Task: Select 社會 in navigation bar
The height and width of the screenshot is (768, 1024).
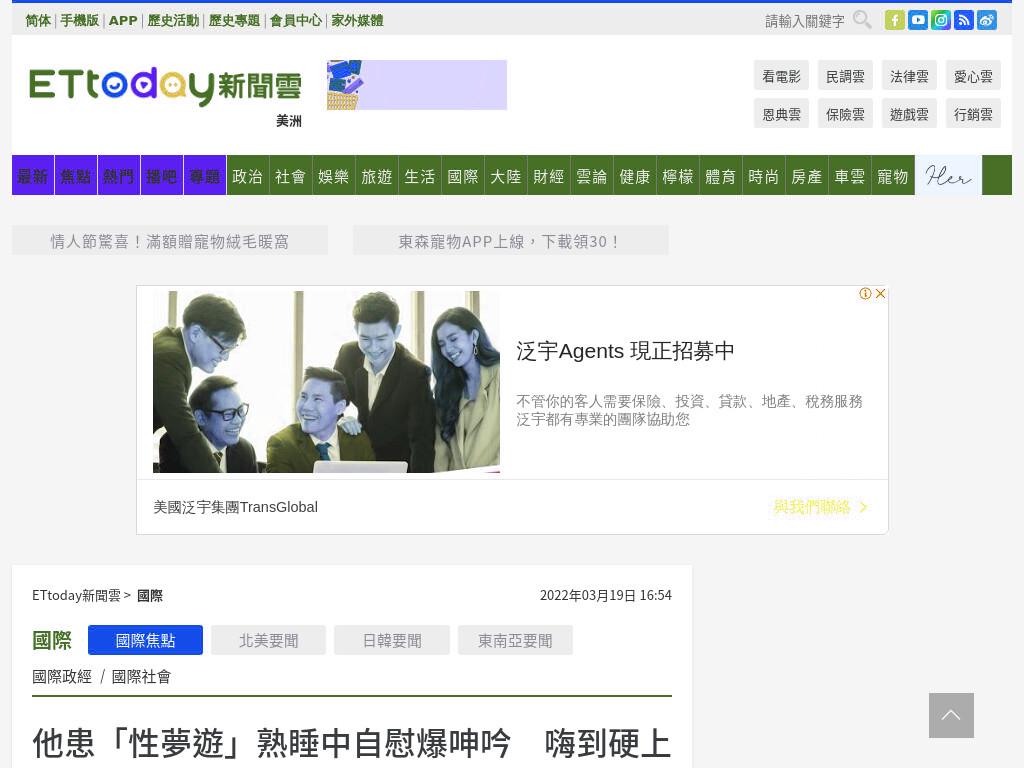Action: (291, 176)
